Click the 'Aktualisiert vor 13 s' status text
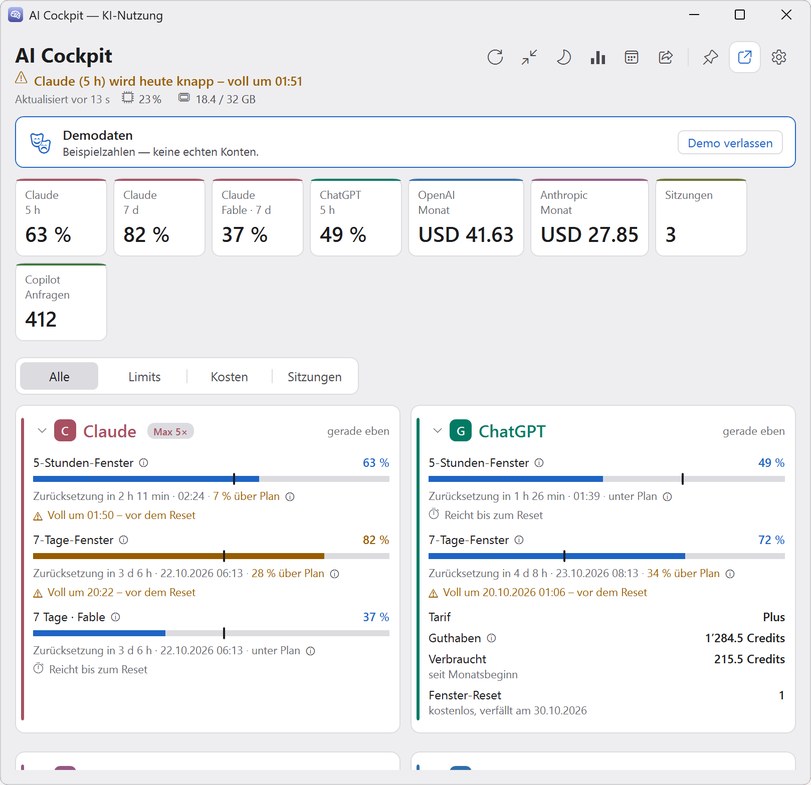The height and width of the screenshot is (785, 811). pyautogui.click(x=62, y=99)
